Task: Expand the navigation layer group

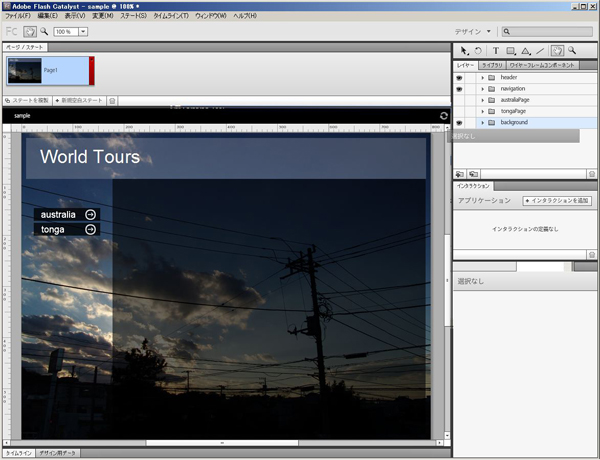Action: tap(483, 89)
